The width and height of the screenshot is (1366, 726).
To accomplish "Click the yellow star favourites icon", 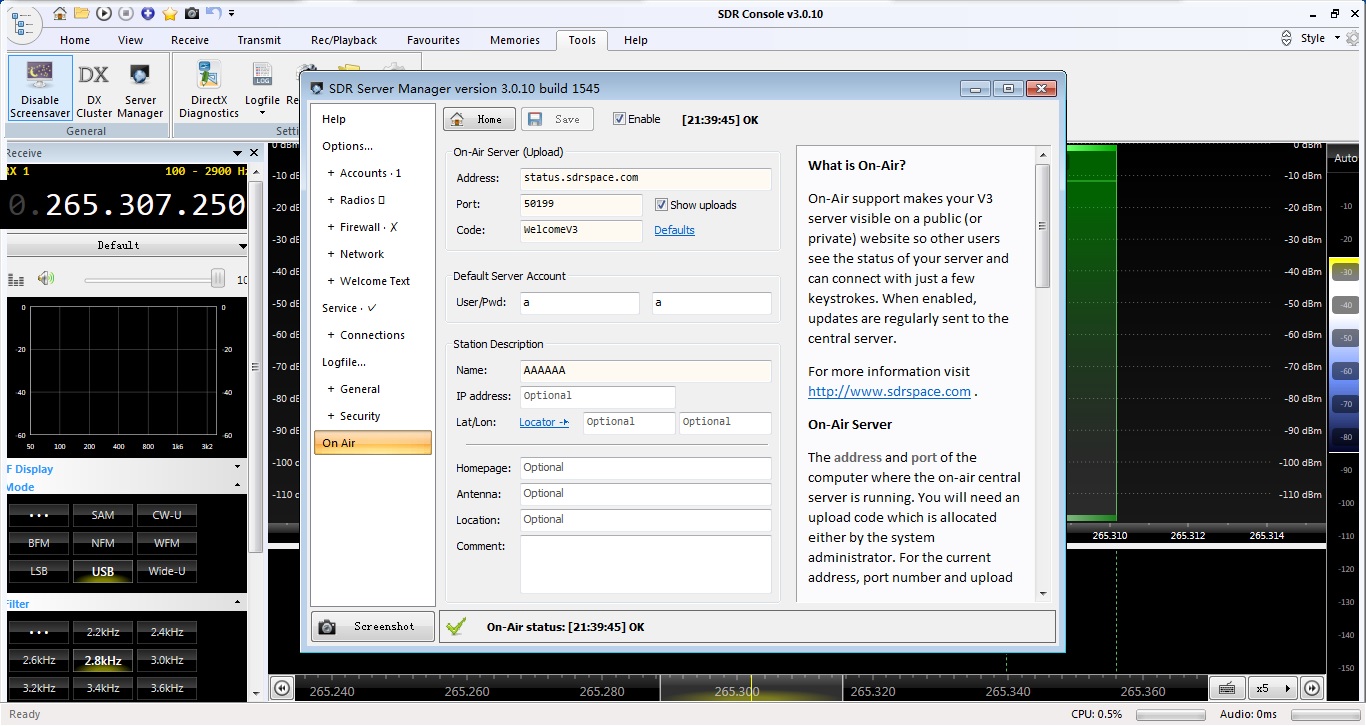I will [x=170, y=14].
